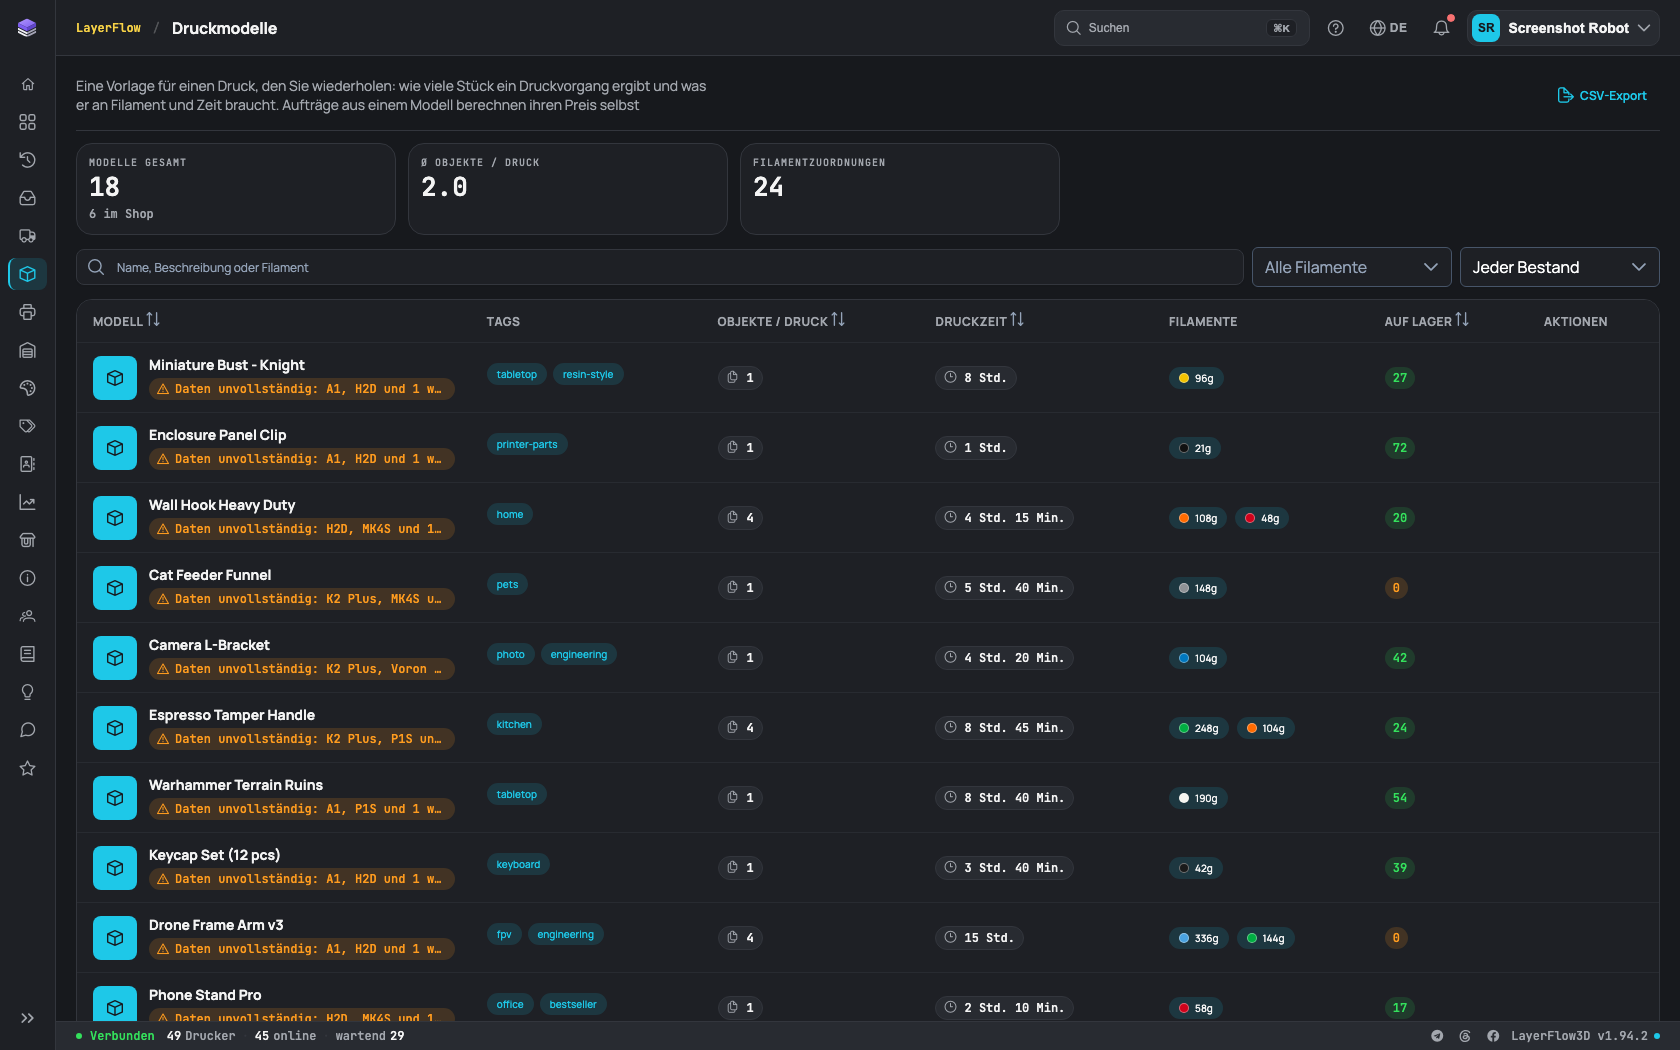
Task: Focus the global Suchen search field
Action: pyautogui.click(x=1181, y=28)
